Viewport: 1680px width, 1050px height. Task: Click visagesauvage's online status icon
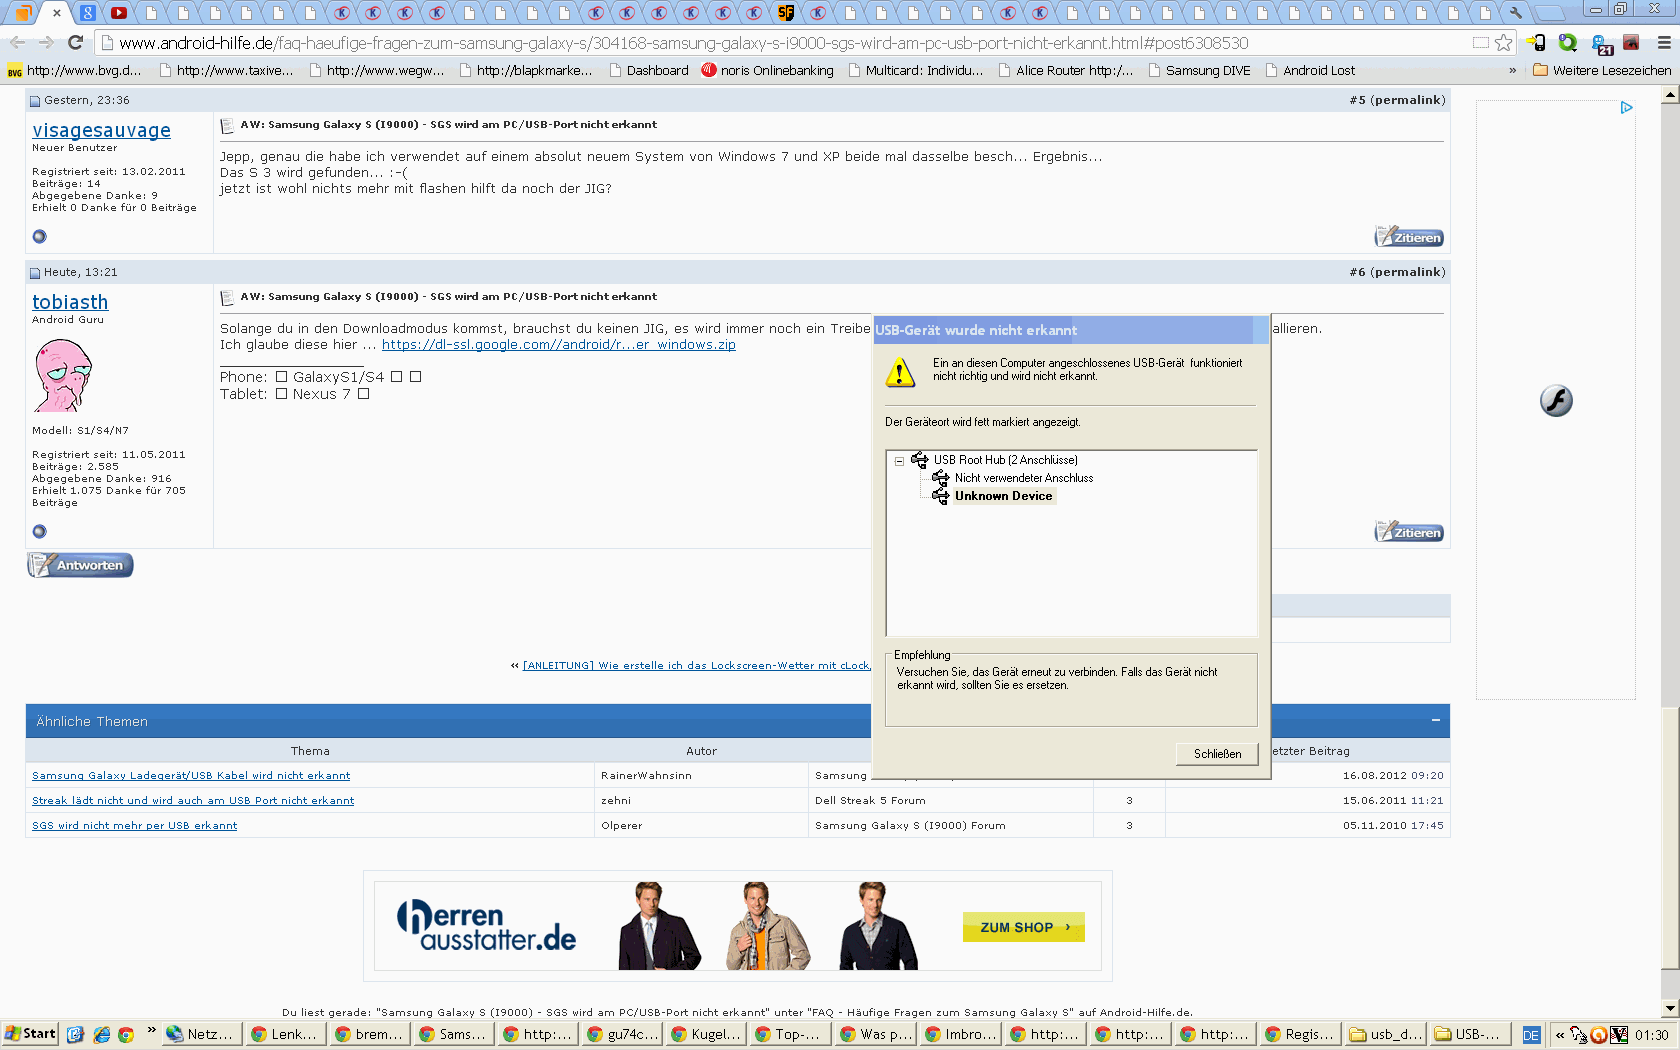40,237
